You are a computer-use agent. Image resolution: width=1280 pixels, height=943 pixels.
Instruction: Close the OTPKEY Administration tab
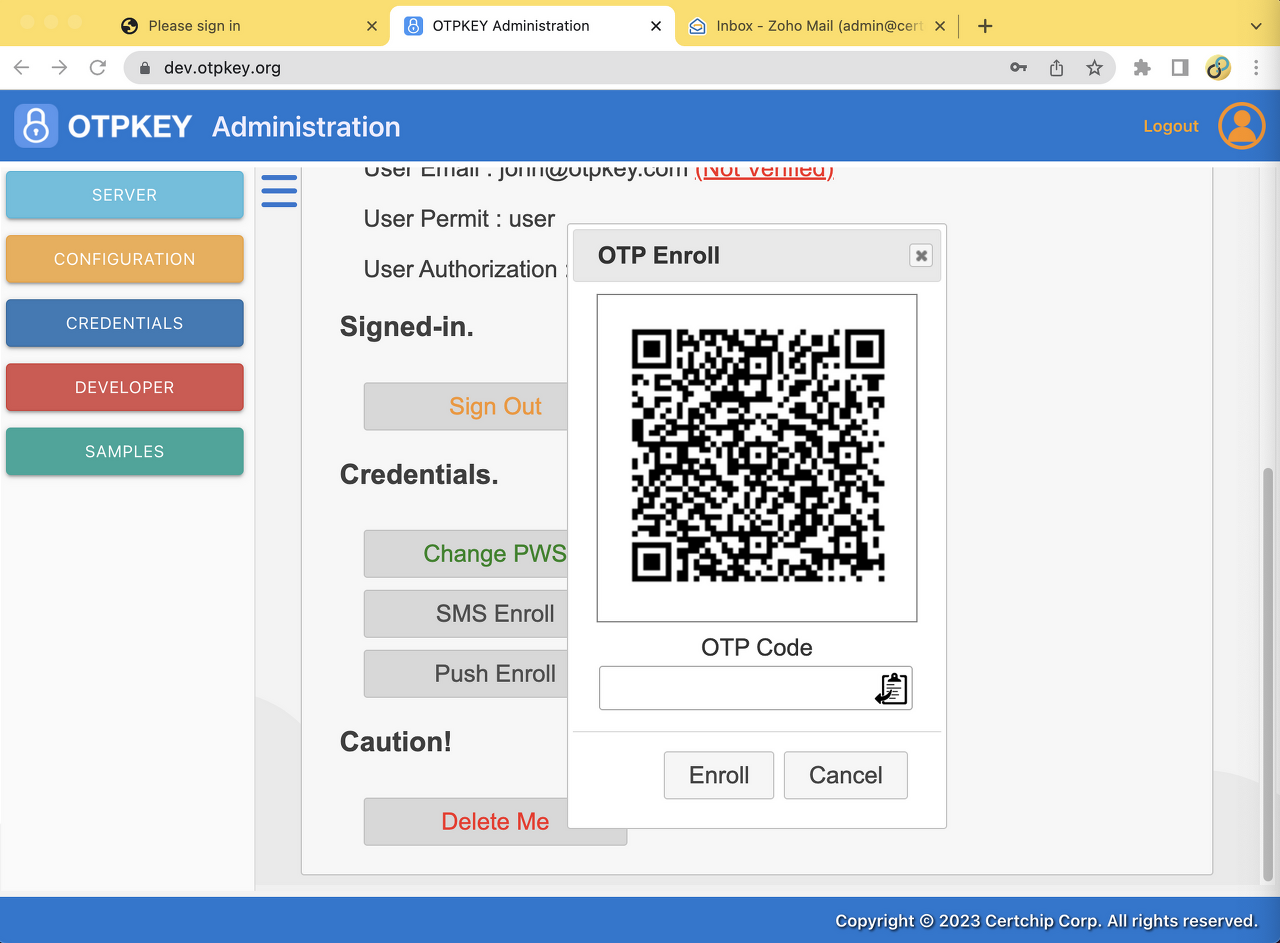tap(656, 26)
